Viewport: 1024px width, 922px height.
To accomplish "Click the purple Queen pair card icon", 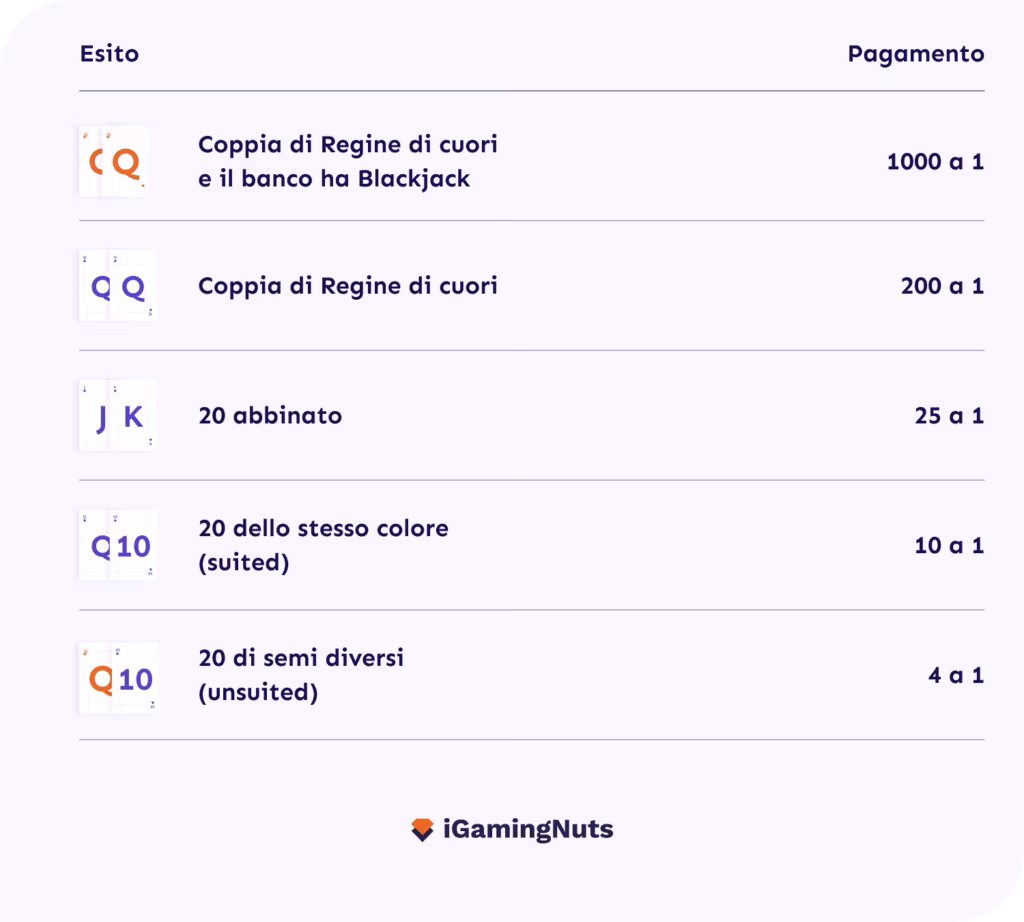I will click(x=117, y=287).
